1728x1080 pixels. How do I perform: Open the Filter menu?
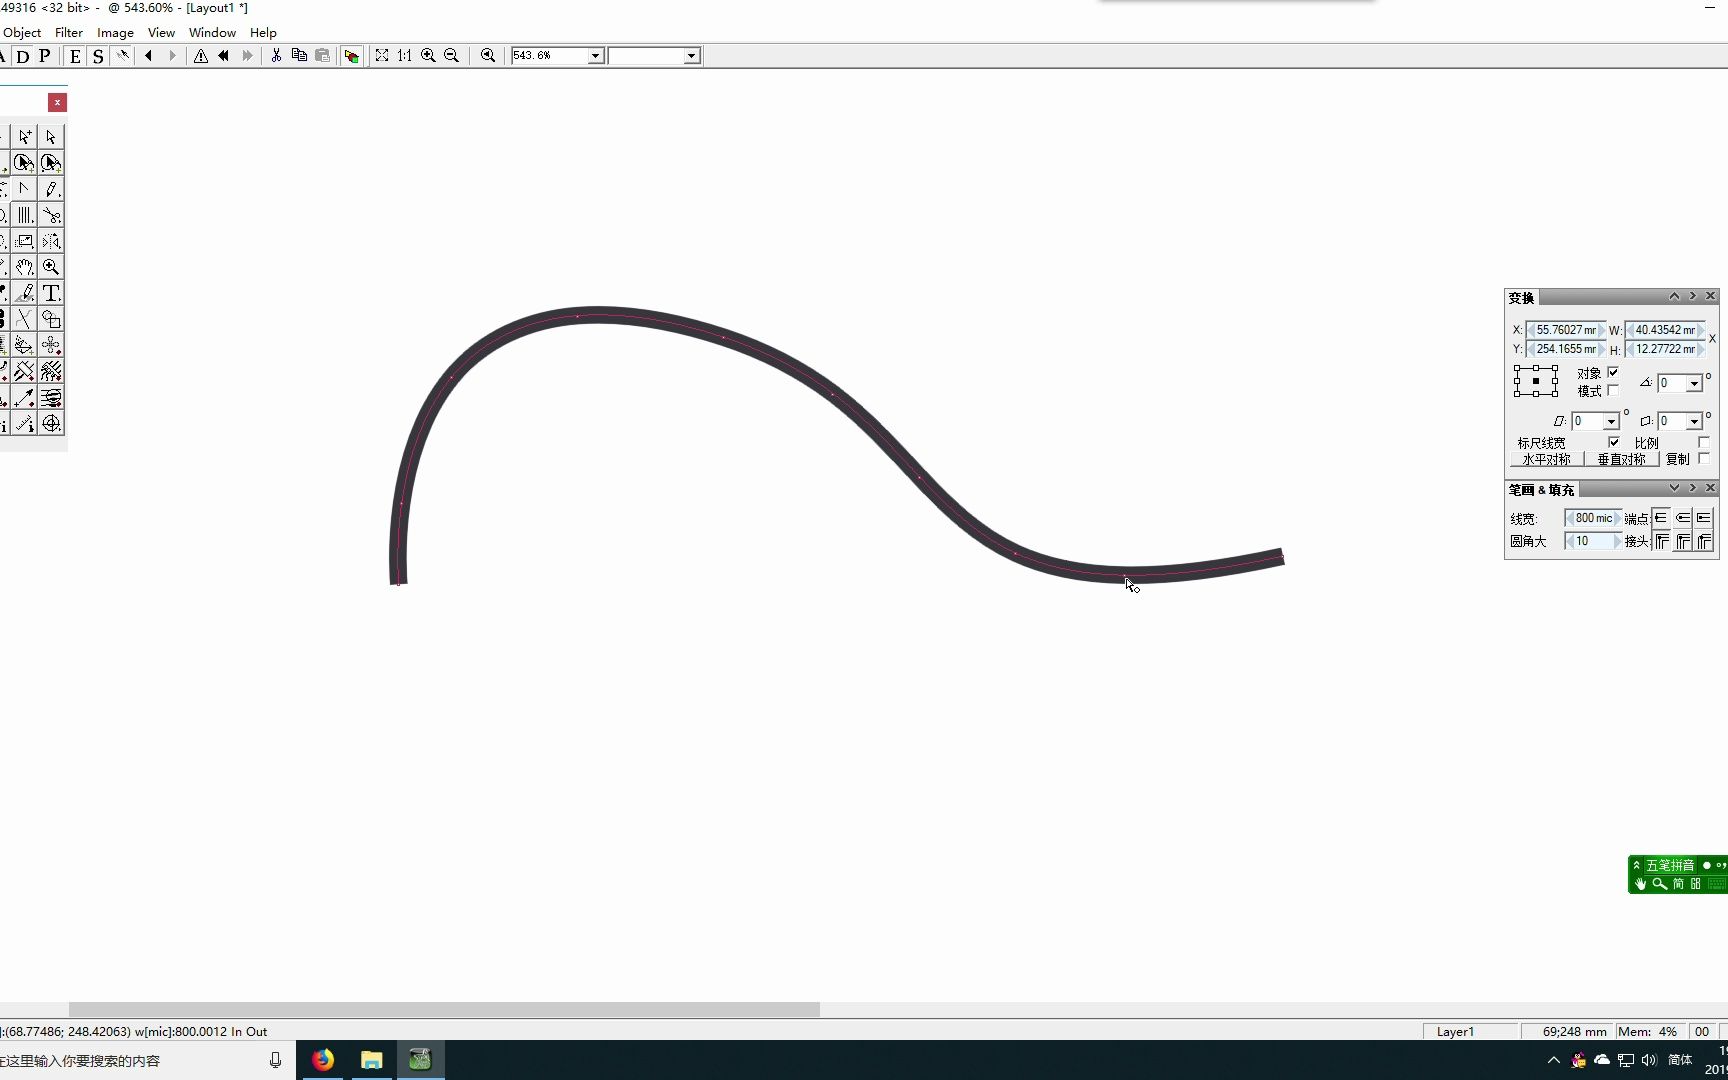click(x=69, y=33)
